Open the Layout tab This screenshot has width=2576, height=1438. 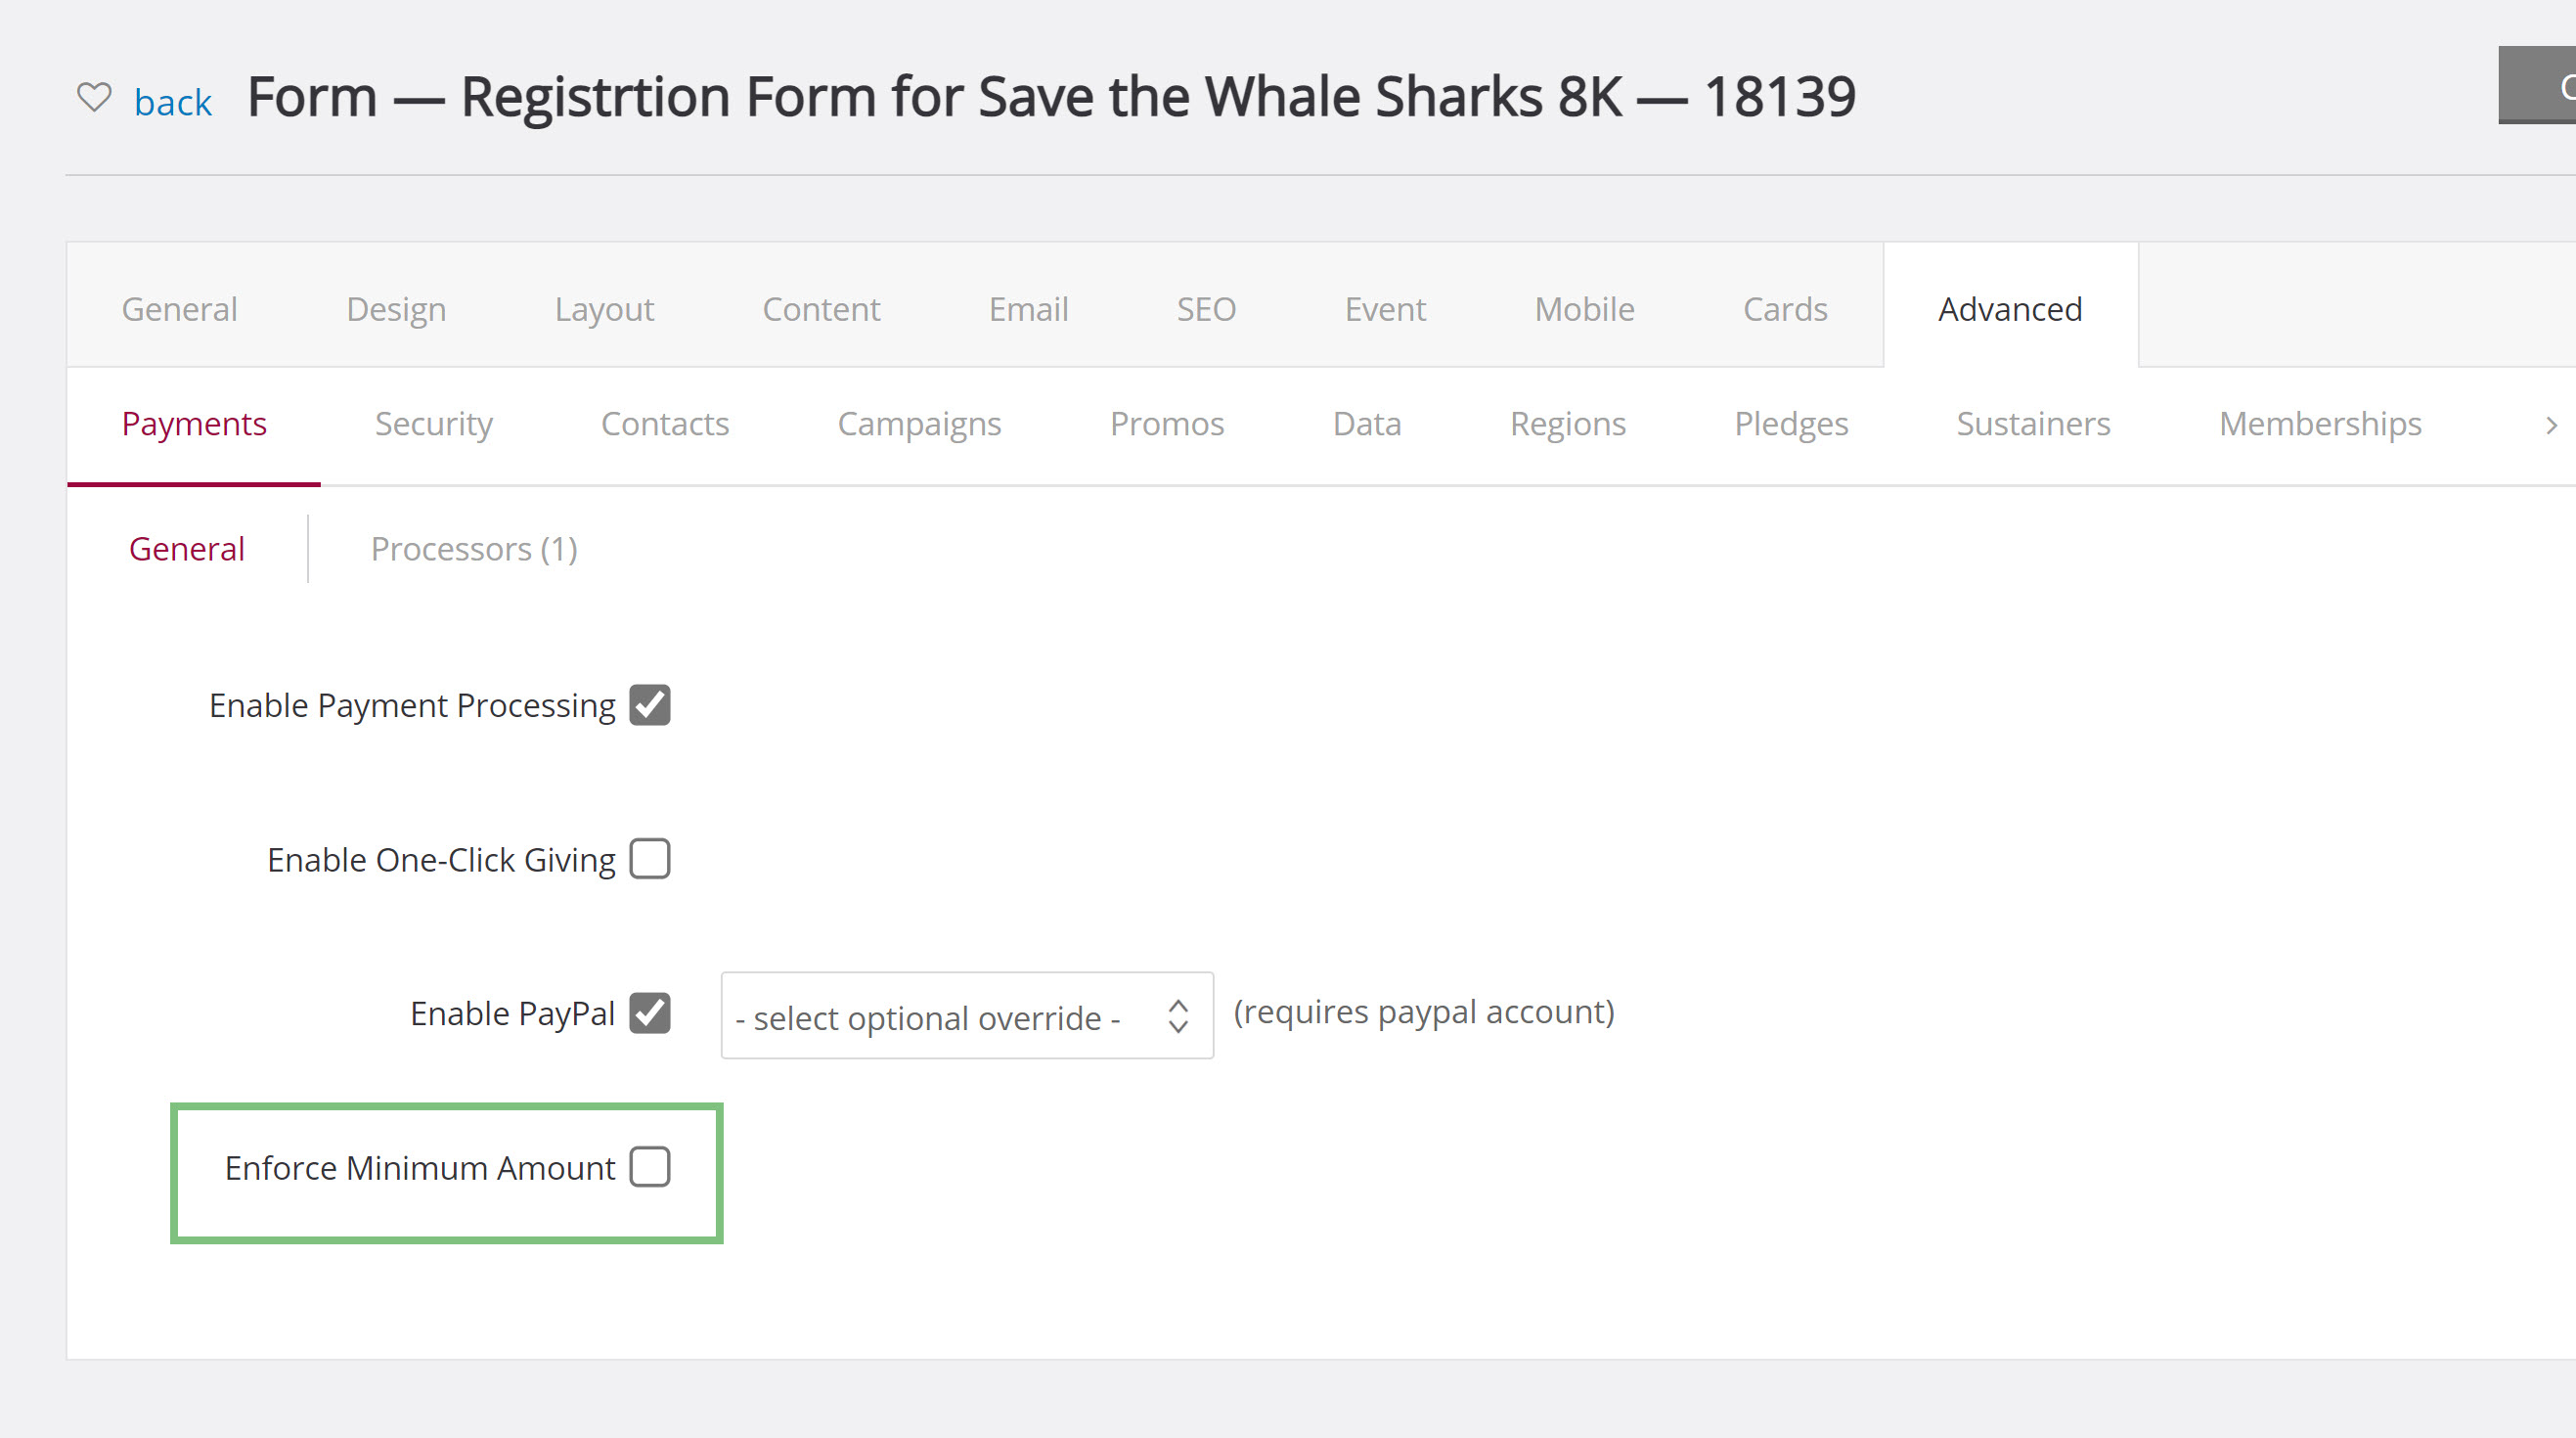pyautogui.click(x=604, y=309)
